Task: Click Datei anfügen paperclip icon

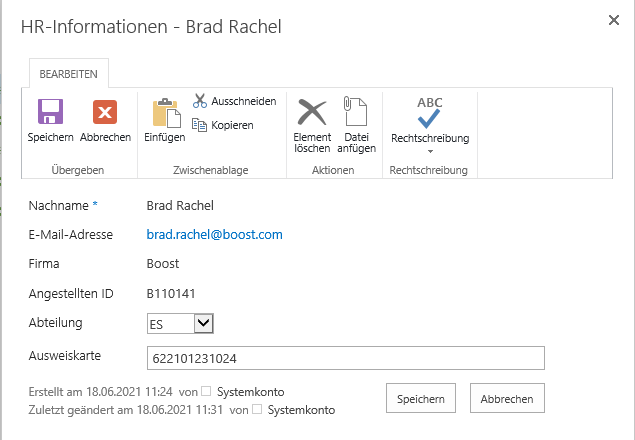Action: (x=356, y=111)
